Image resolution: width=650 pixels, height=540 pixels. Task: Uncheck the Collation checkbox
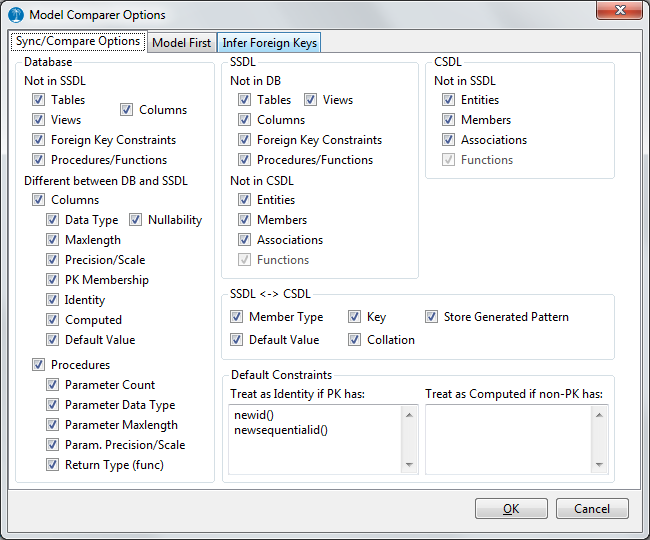coord(355,340)
